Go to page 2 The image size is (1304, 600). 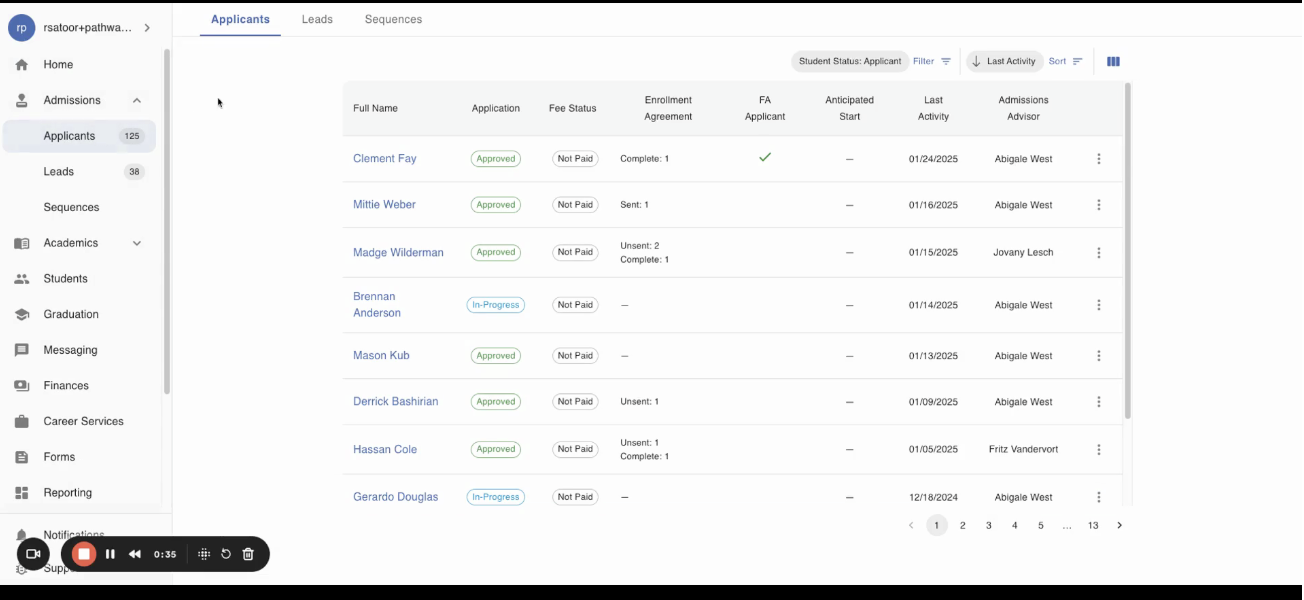tap(963, 526)
